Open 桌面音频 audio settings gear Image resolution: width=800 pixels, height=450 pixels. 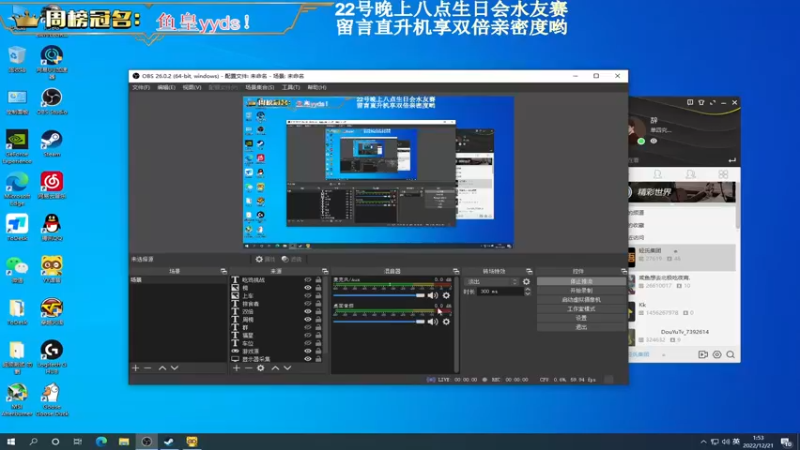click(446, 322)
